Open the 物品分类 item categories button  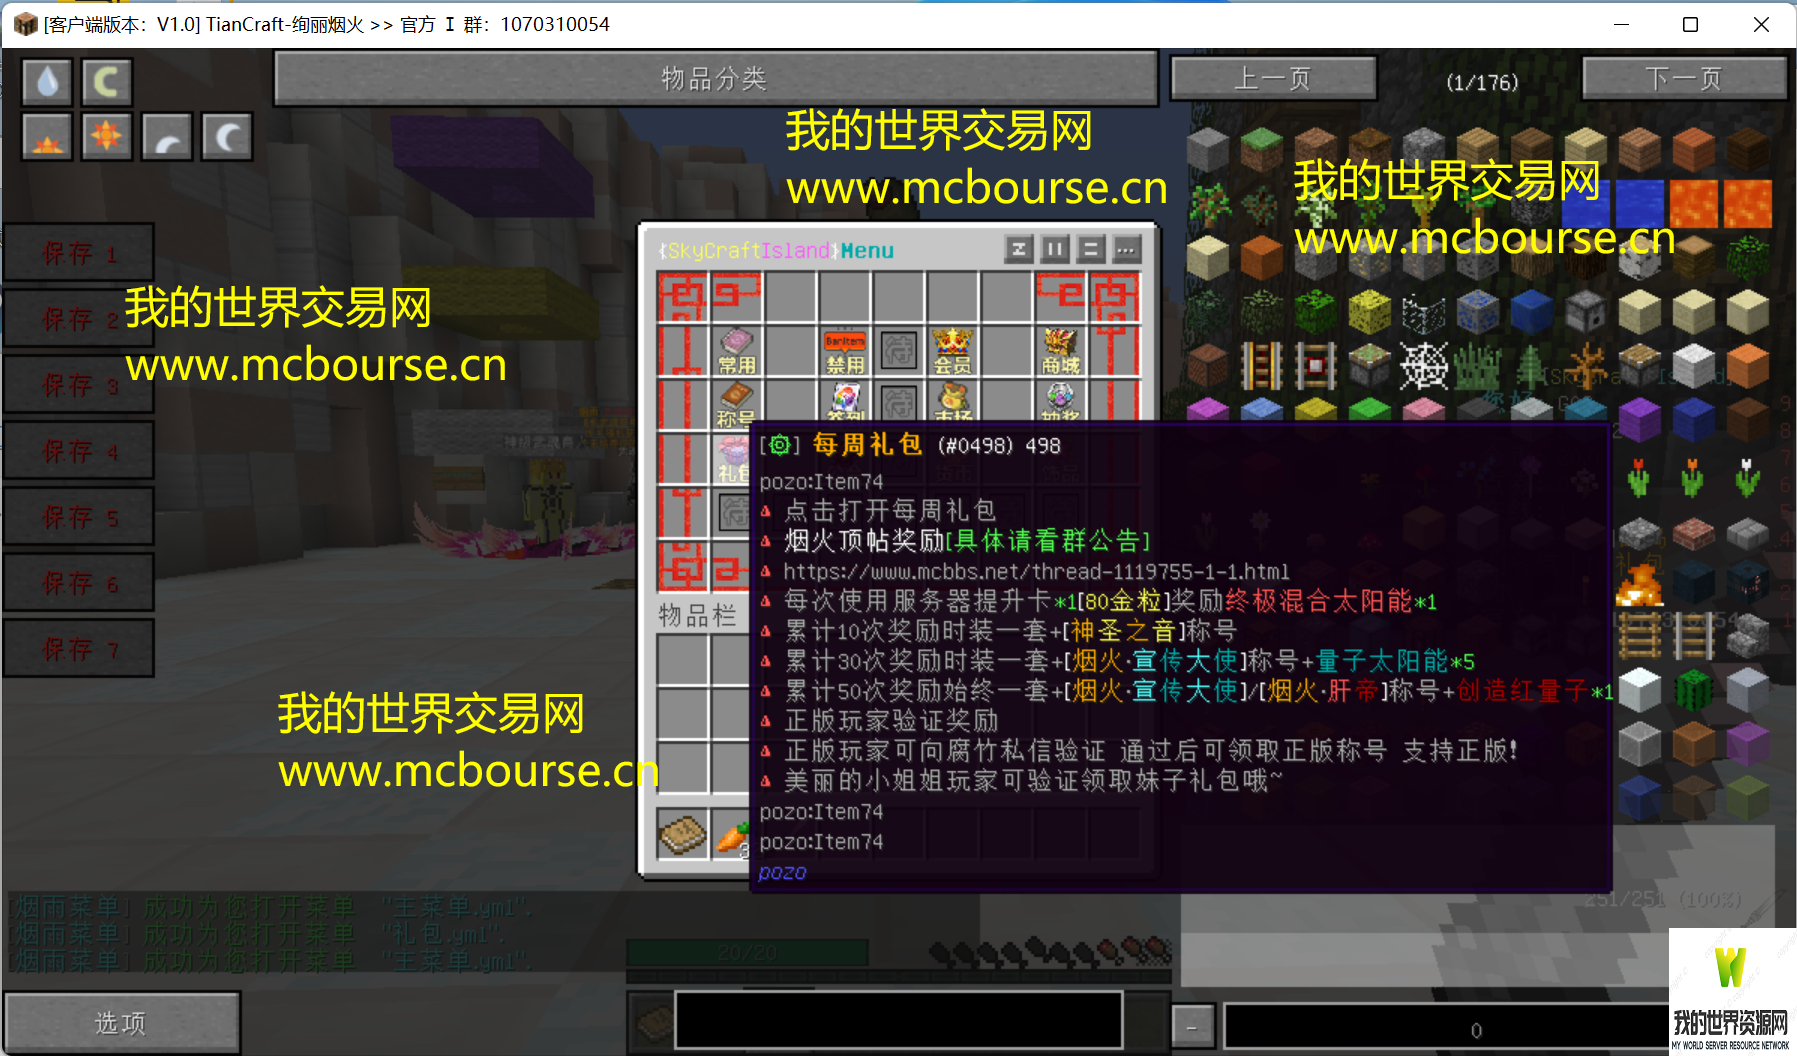click(x=715, y=78)
